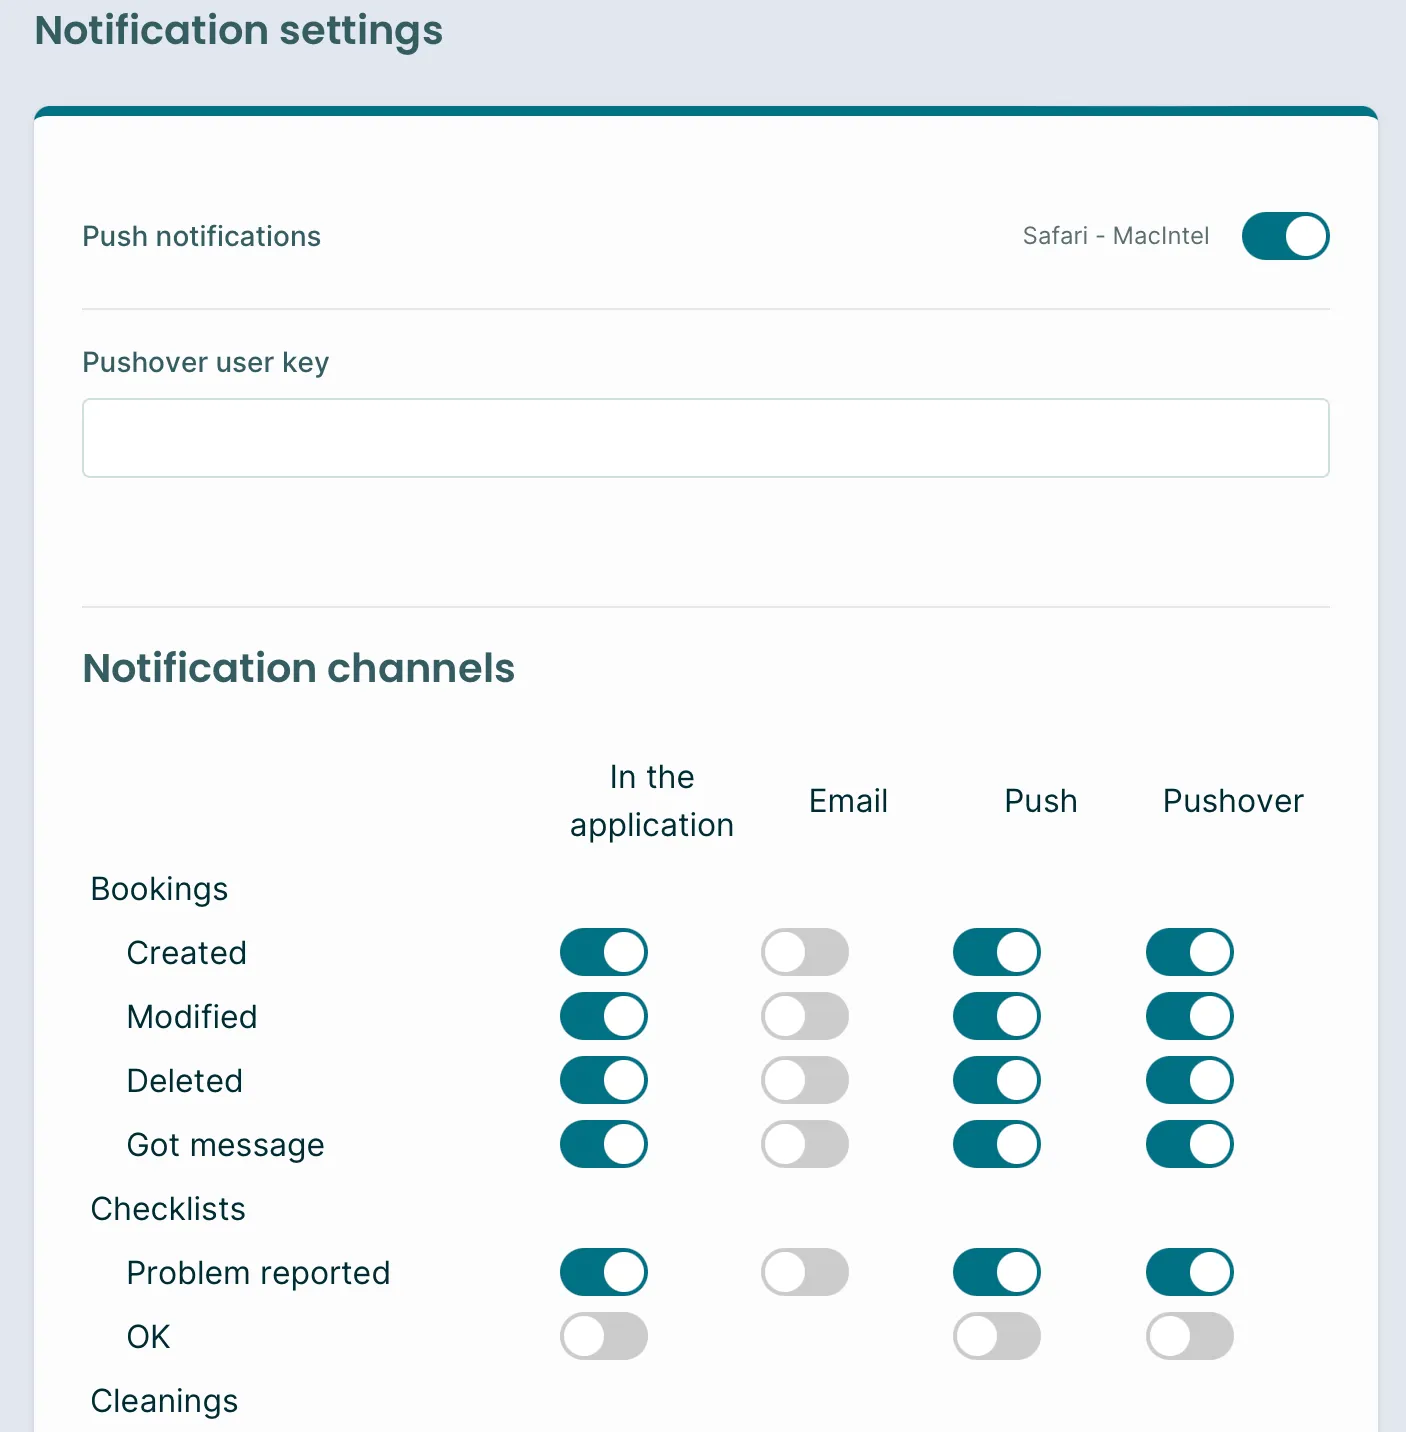Turn off Pushover for Modified bookings

pyautogui.click(x=1189, y=1016)
